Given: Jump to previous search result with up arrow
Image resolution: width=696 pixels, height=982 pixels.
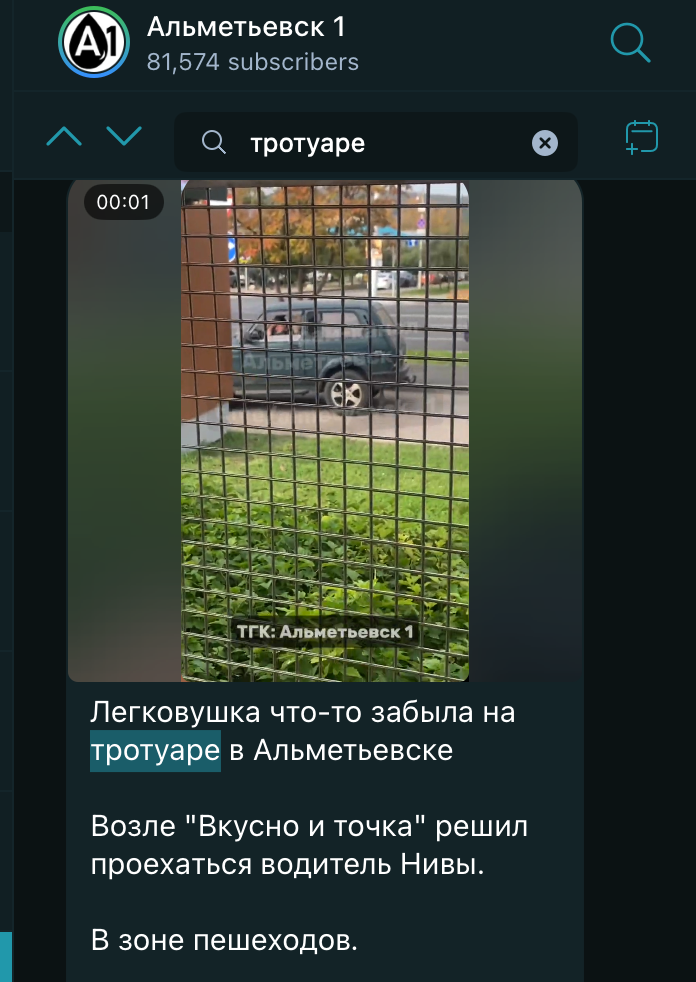Looking at the screenshot, I should pos(64,136).
